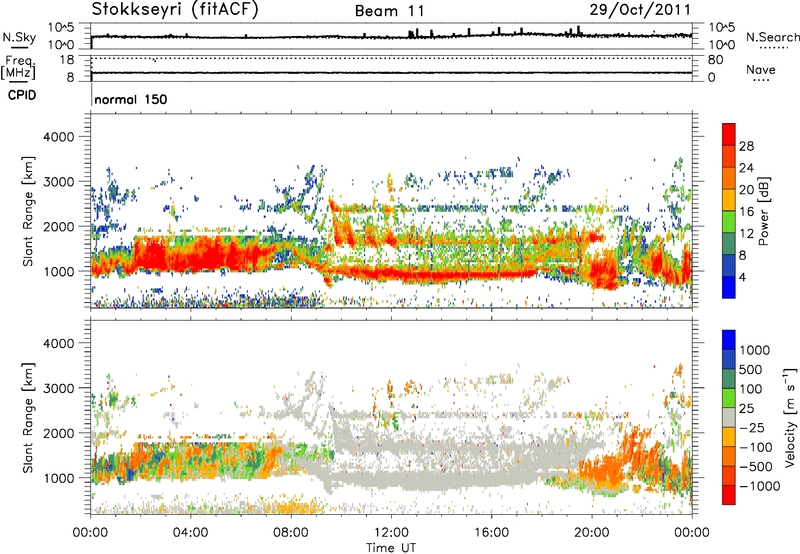The width and height of the screenshot is (800, 554).
Task: Click the '12:00' time axis tick label
Action: [391, 533]
